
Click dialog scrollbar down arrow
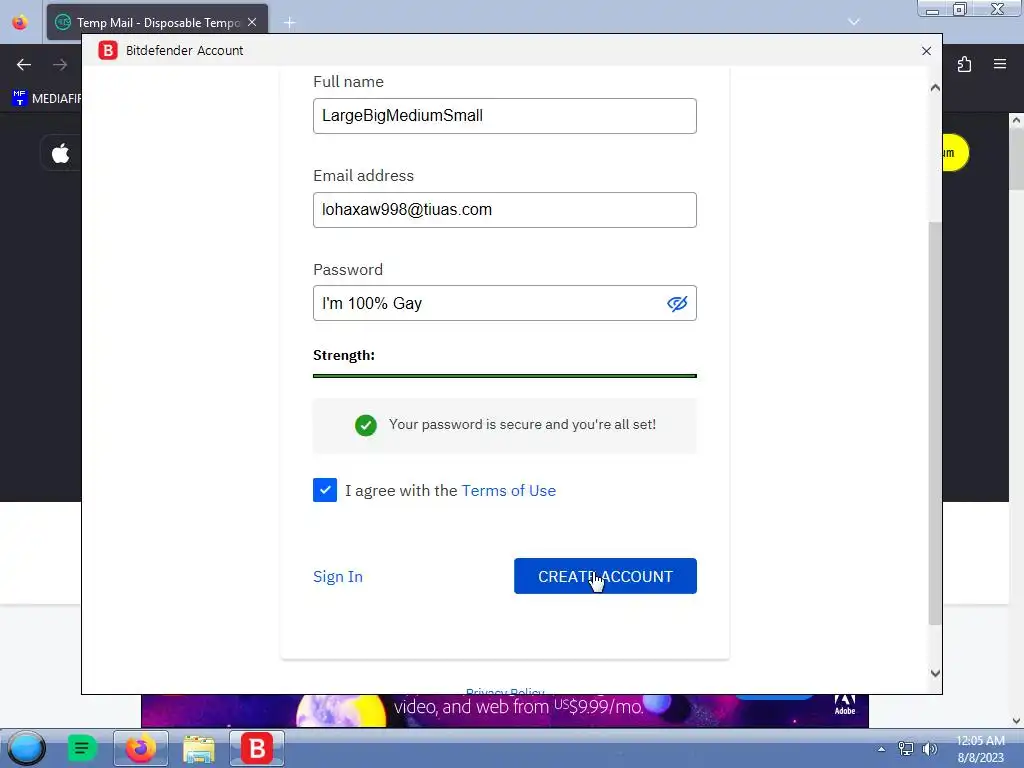935,673
